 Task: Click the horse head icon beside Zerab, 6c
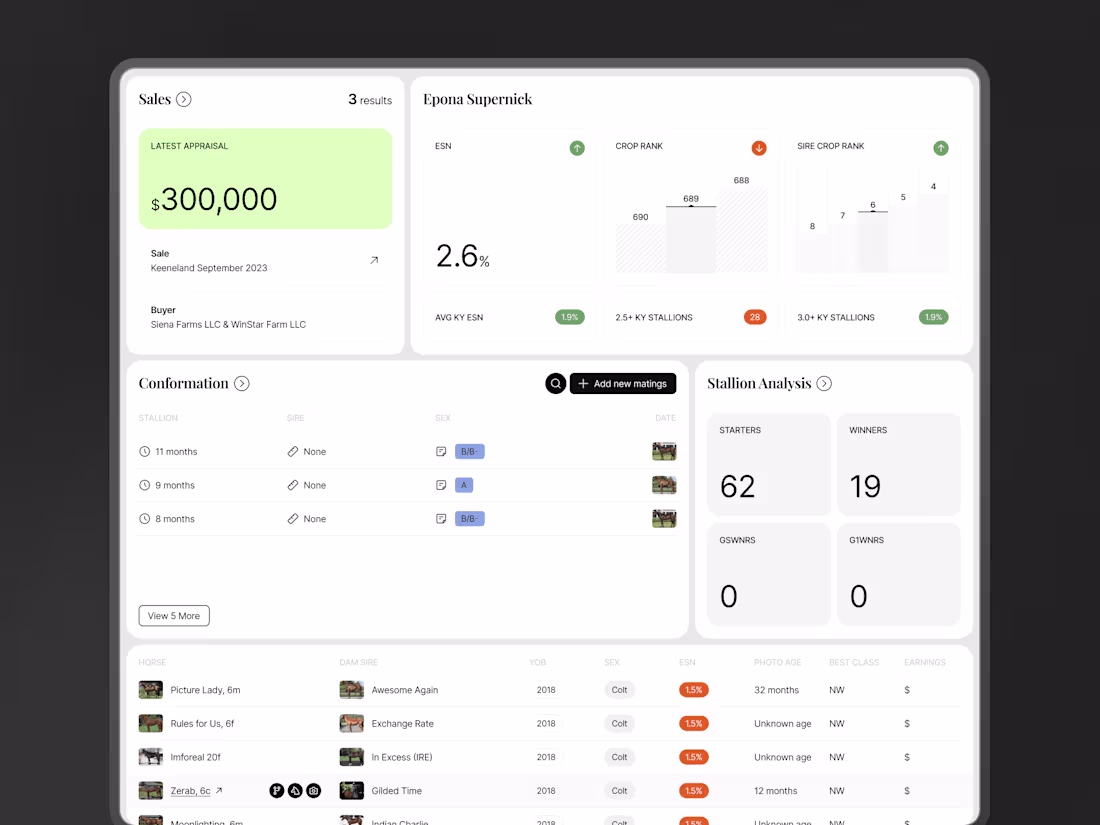tap(295, 790)
